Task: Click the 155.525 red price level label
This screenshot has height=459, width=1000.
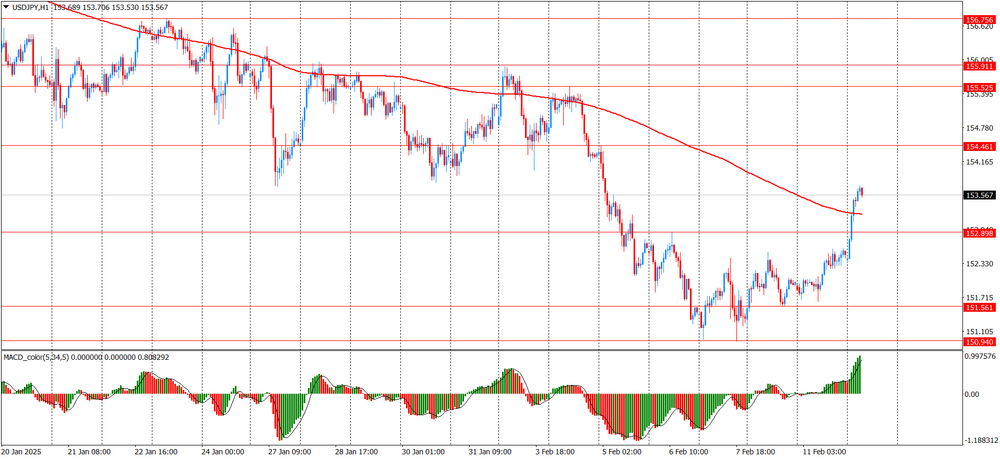Action: pyautogui.click(x=980, y=87)
